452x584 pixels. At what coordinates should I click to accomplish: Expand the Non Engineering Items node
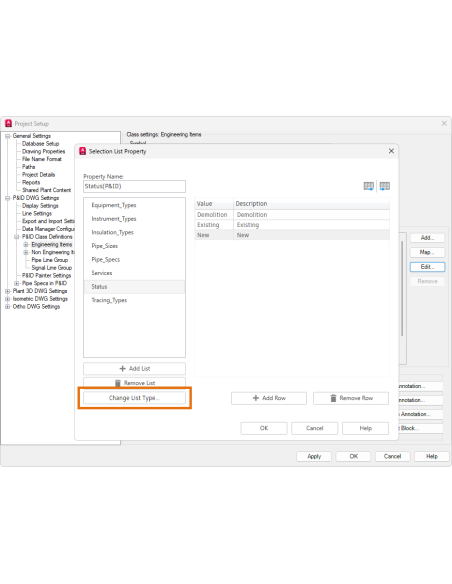tap(26, 253)
